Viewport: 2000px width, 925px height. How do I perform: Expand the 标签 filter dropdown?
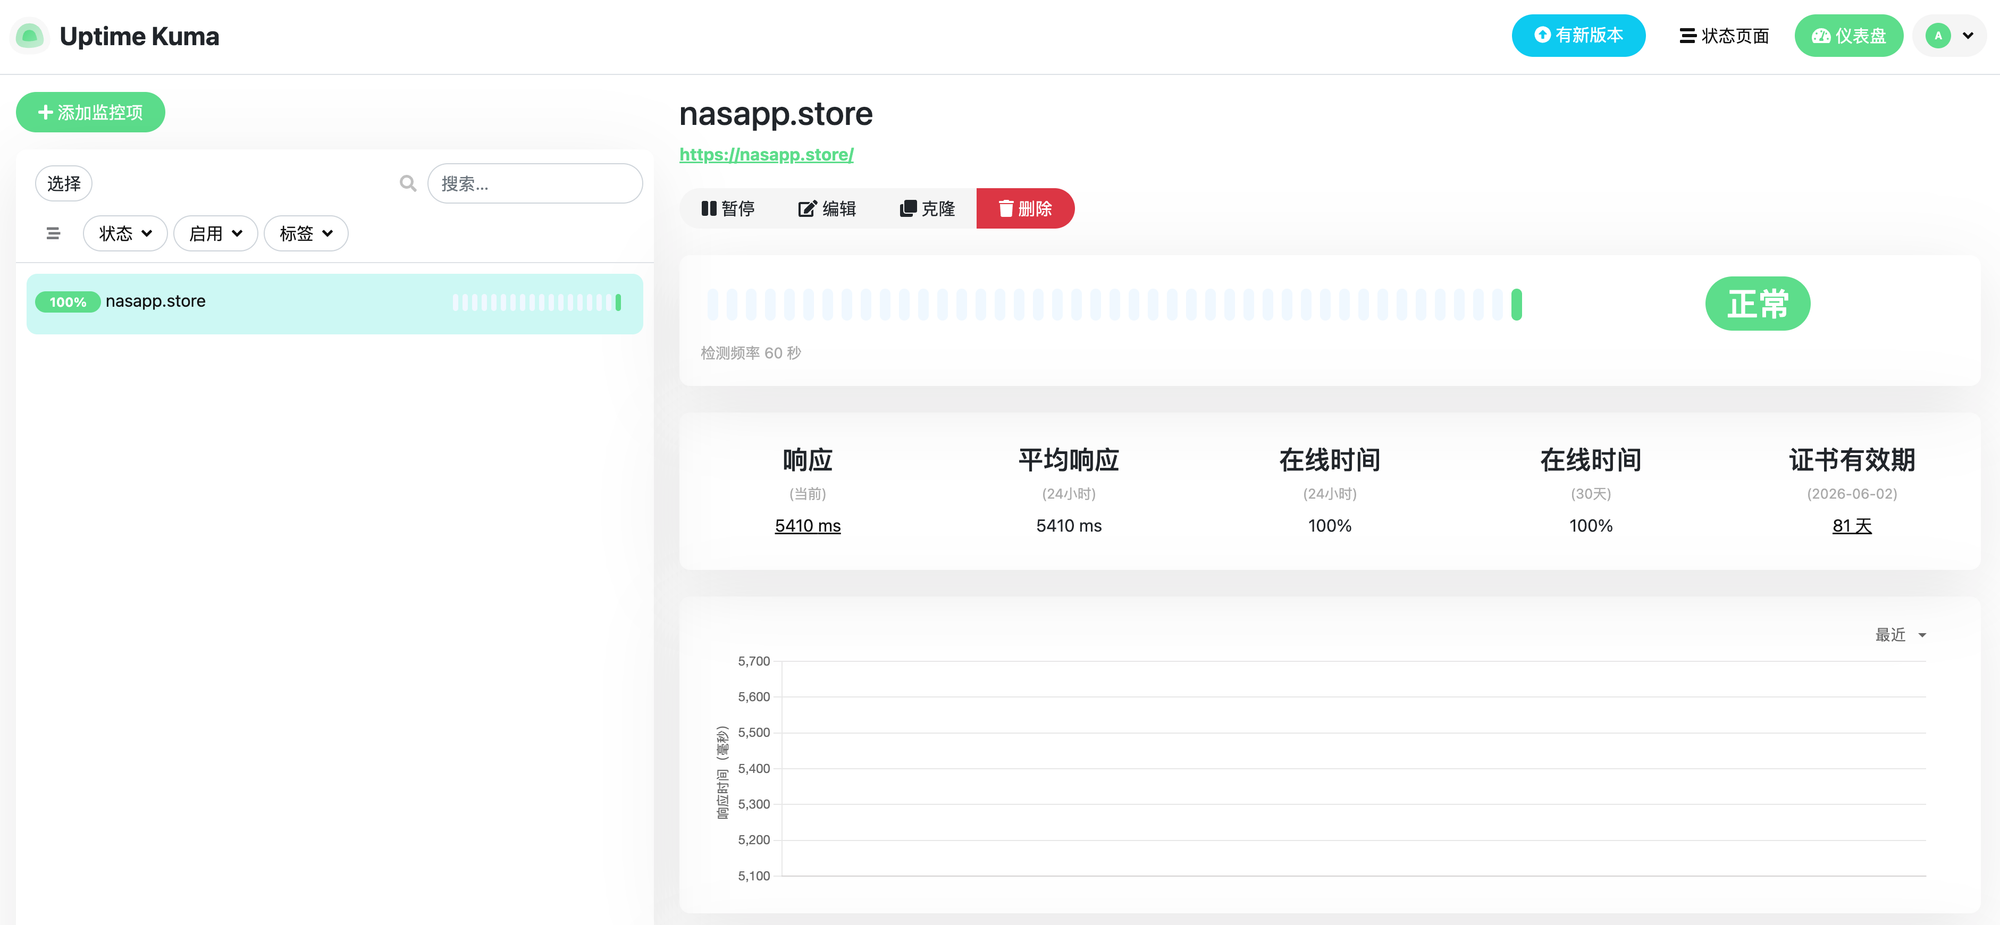point(306,234)
